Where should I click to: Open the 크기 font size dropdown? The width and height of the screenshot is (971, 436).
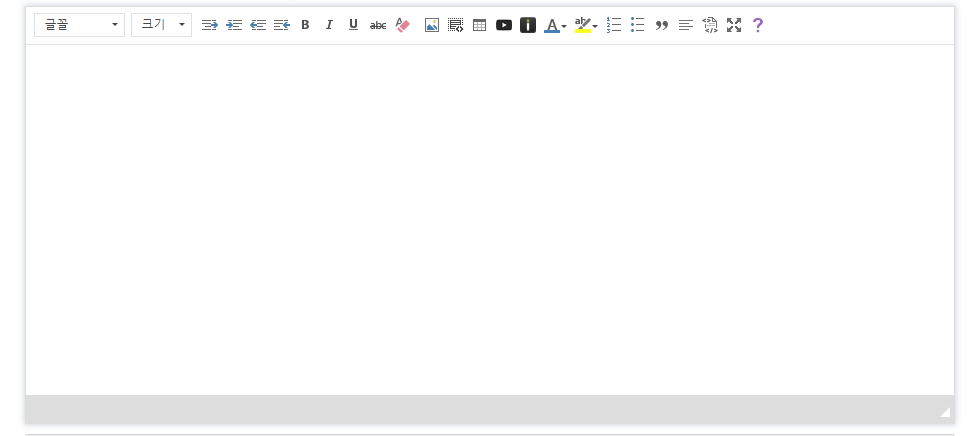click(x=161, y=25)
